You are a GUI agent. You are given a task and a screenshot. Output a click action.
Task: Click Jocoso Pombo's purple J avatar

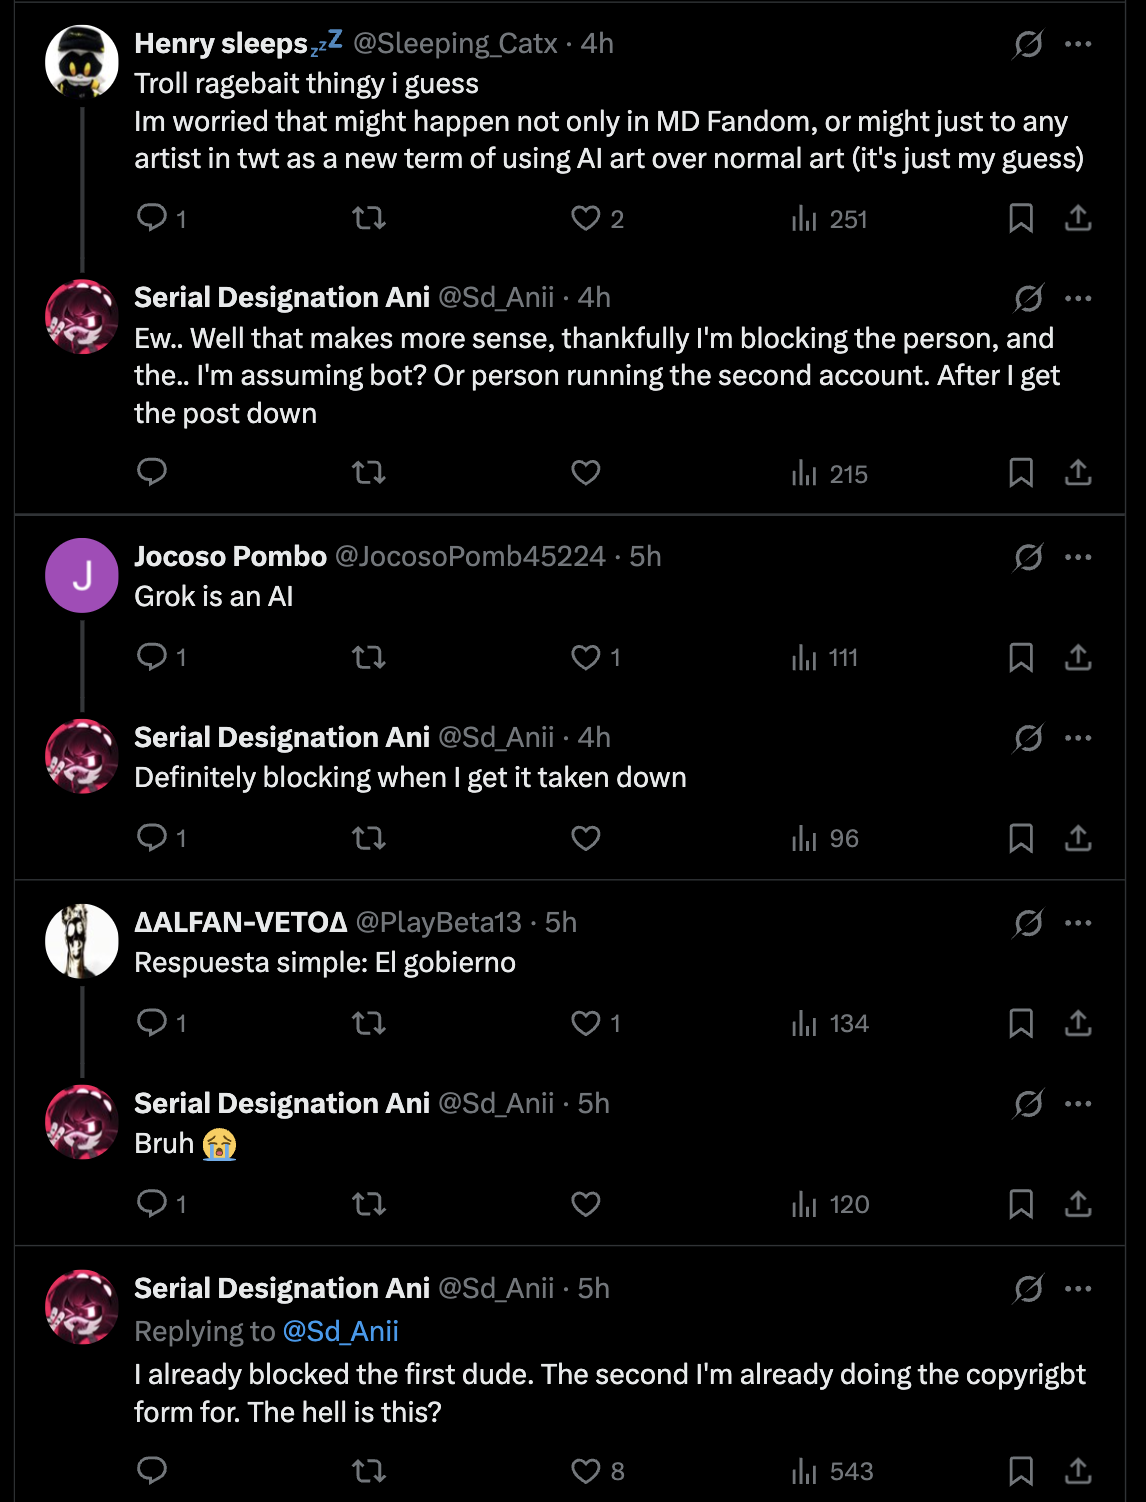coord(82,575)
